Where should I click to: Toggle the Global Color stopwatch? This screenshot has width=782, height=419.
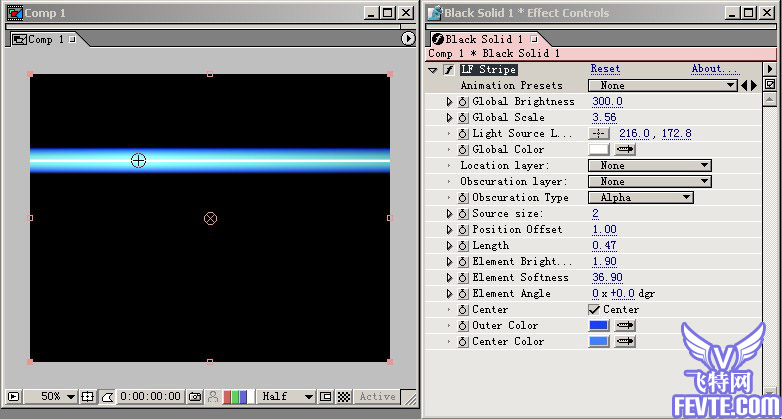point(463,150)
